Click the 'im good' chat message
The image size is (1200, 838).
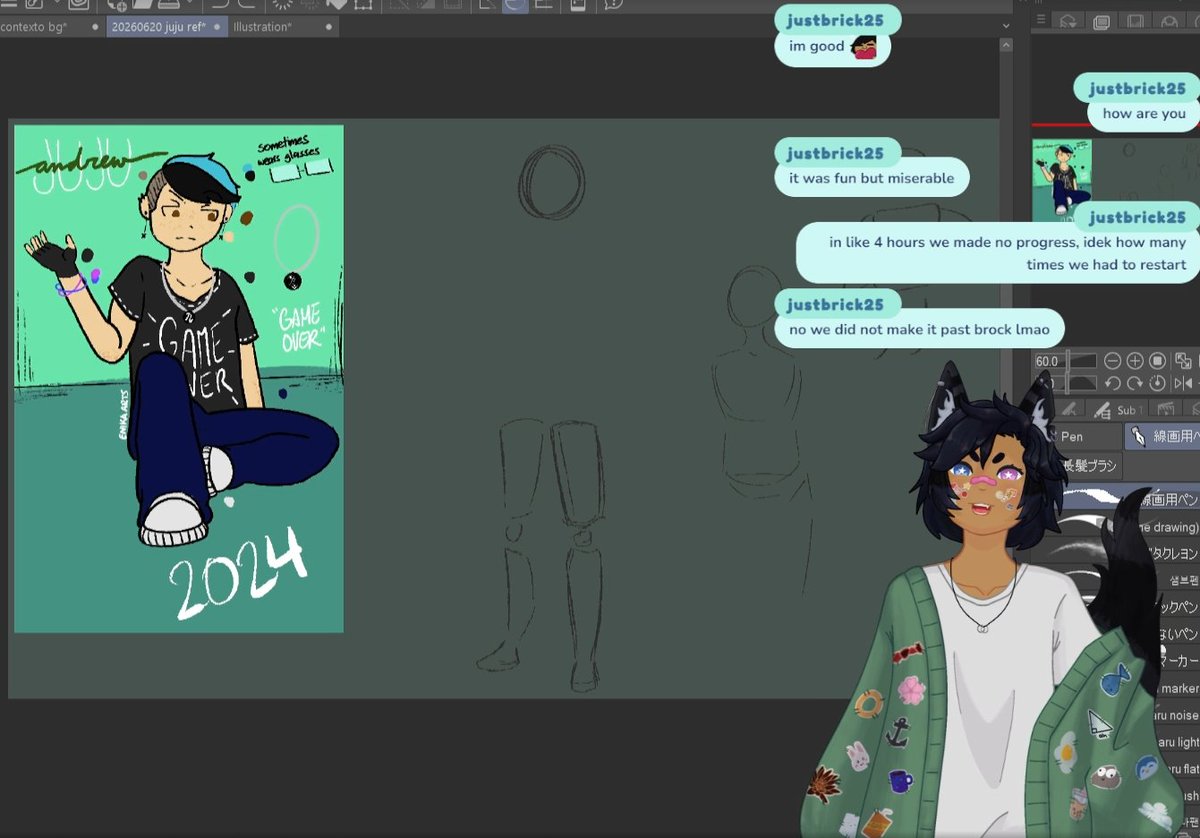[x=833, y=46]
